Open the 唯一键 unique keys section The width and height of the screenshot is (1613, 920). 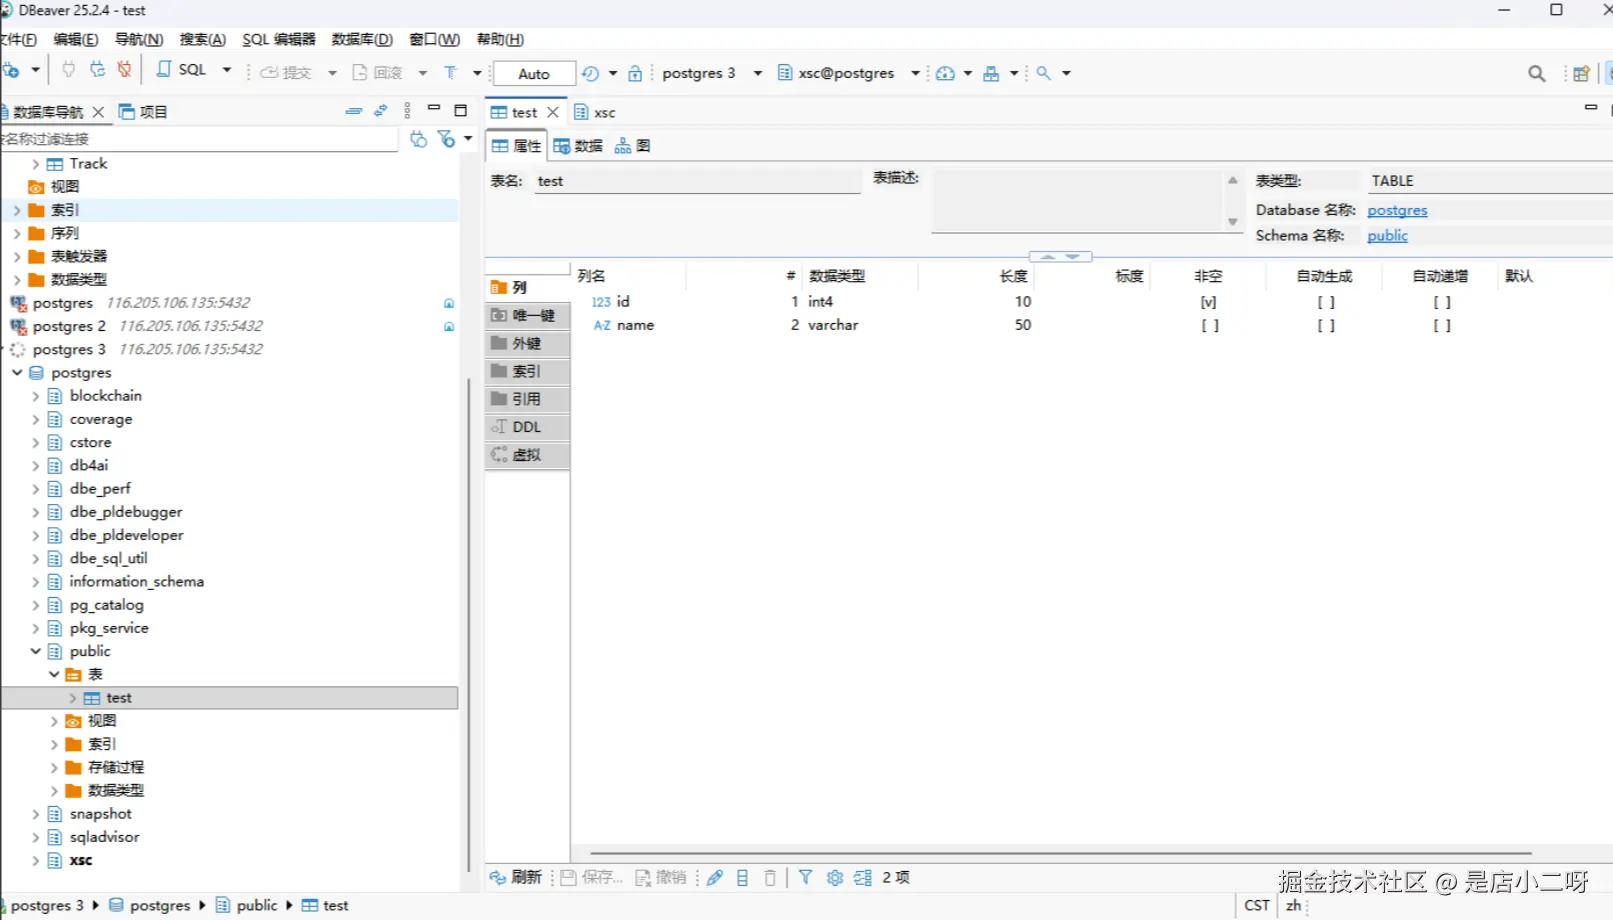point(527,315)
